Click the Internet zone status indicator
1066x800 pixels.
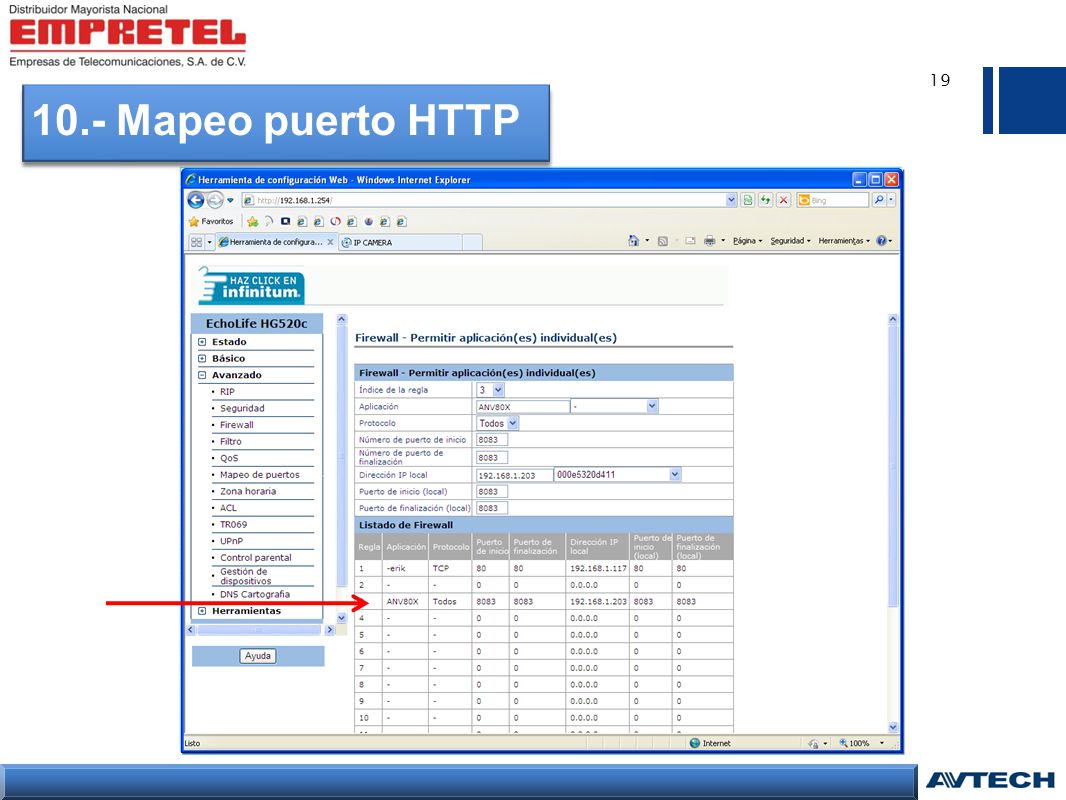(710, 744)
